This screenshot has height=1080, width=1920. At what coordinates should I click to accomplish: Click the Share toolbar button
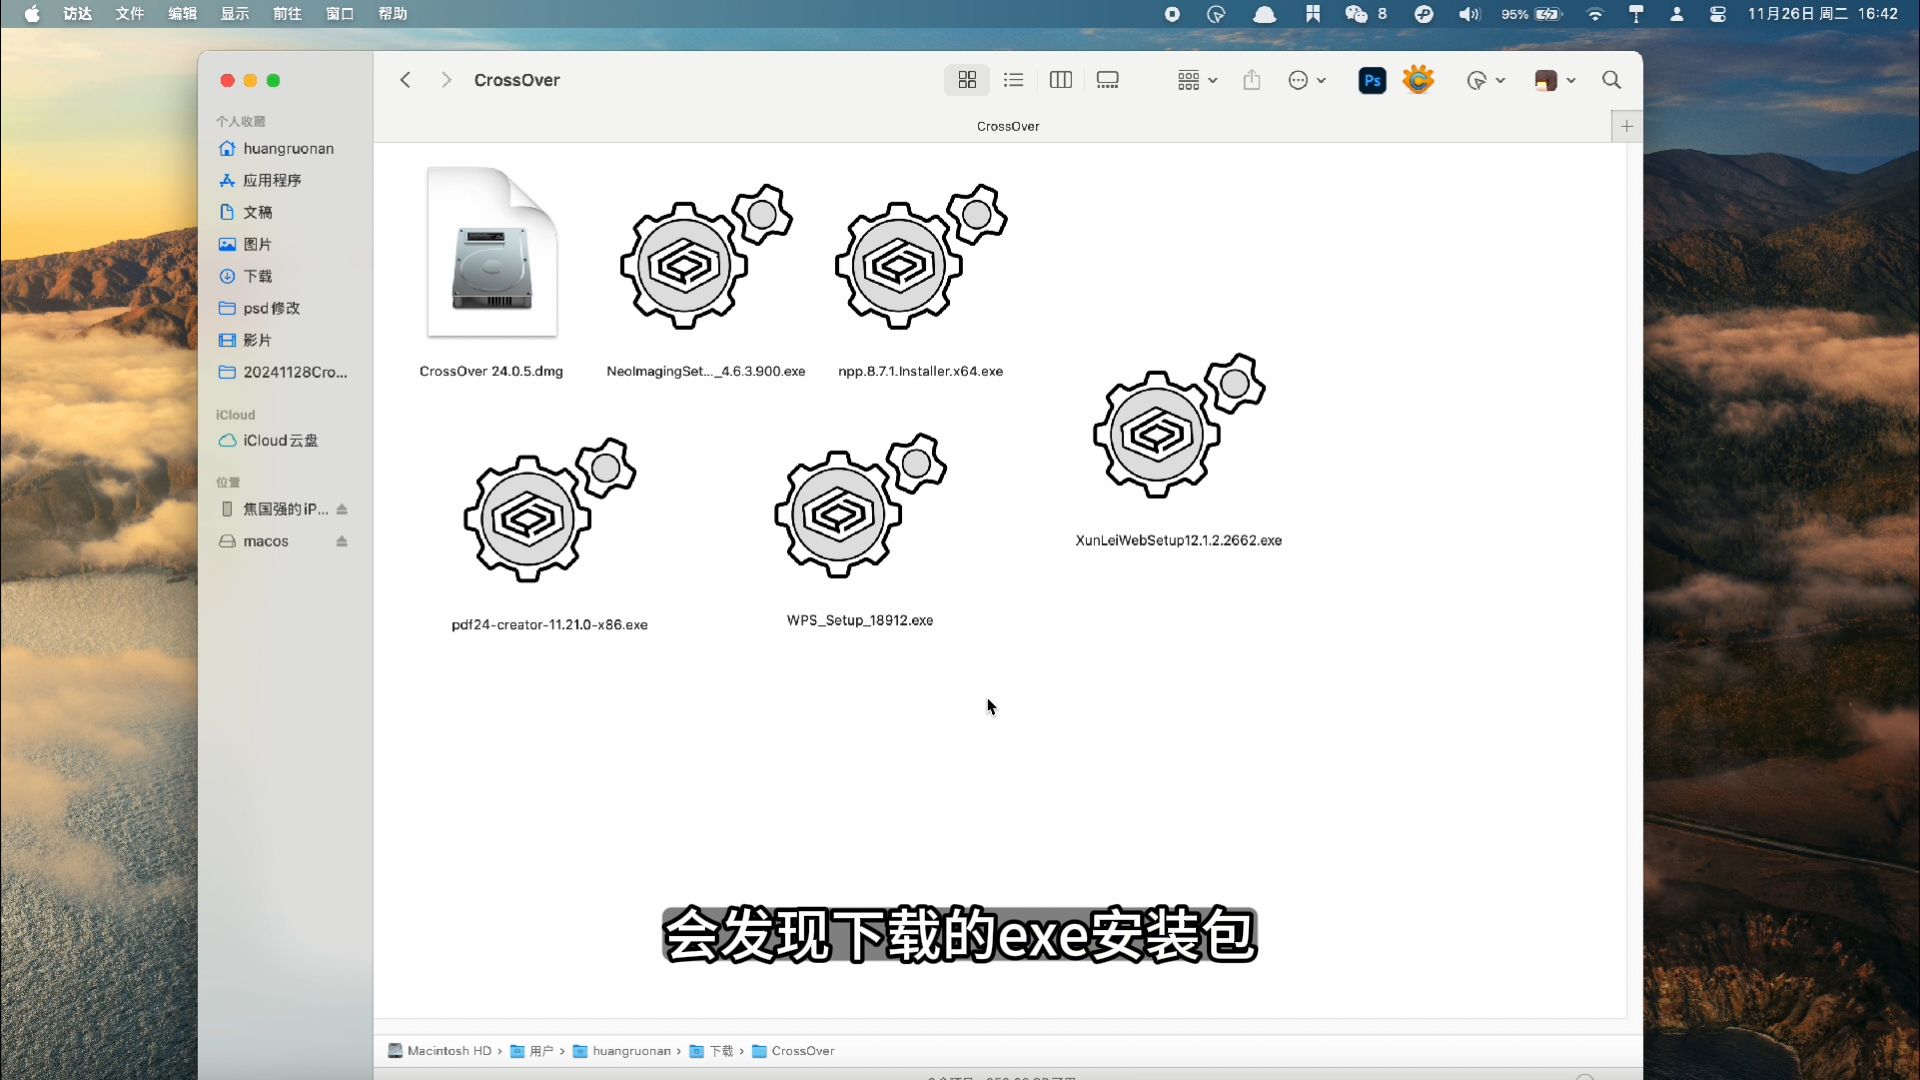tap(1252, 80)
